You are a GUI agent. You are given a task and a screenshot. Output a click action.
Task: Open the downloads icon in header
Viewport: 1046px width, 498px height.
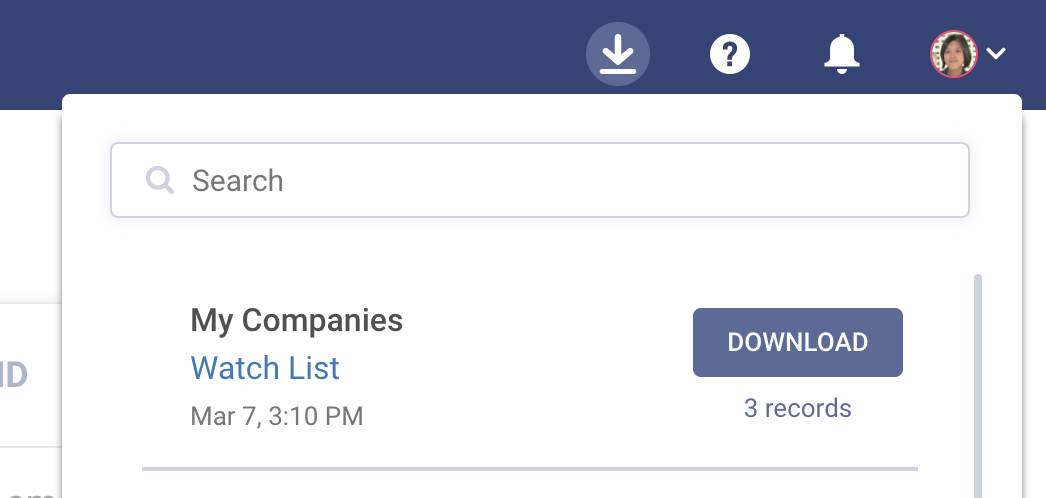point(618,53)
